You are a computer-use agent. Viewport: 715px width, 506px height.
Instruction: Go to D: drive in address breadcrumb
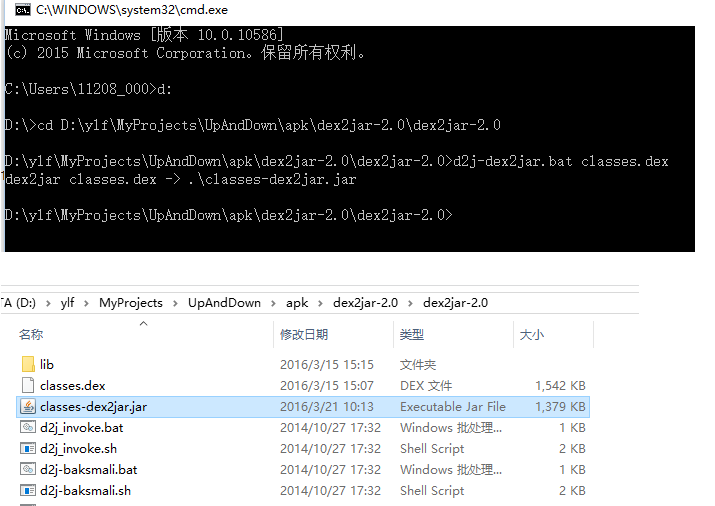tap(19, 303)
